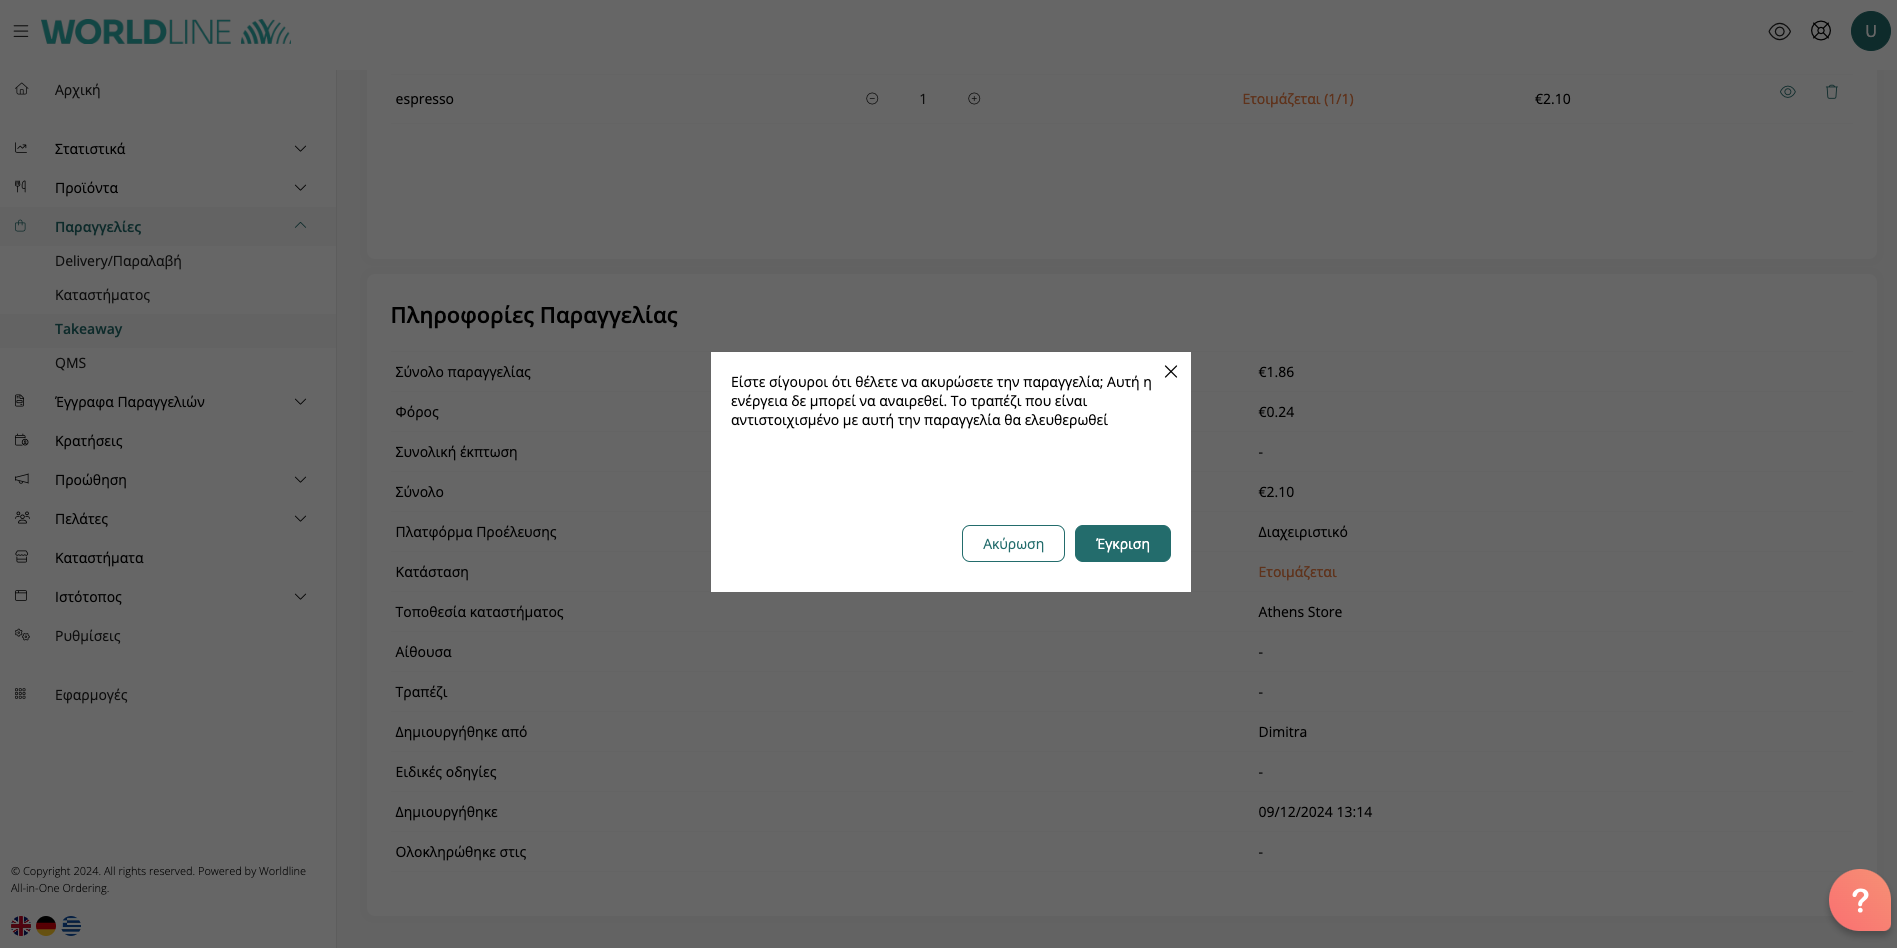Open the hamburger menu icon

[x=20, y=32]
